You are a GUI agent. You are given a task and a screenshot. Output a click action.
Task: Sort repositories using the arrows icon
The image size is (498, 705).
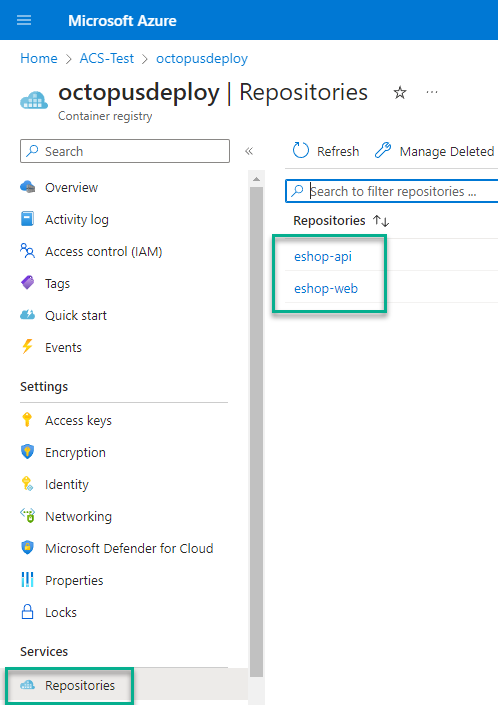click(x=381, y=221)
